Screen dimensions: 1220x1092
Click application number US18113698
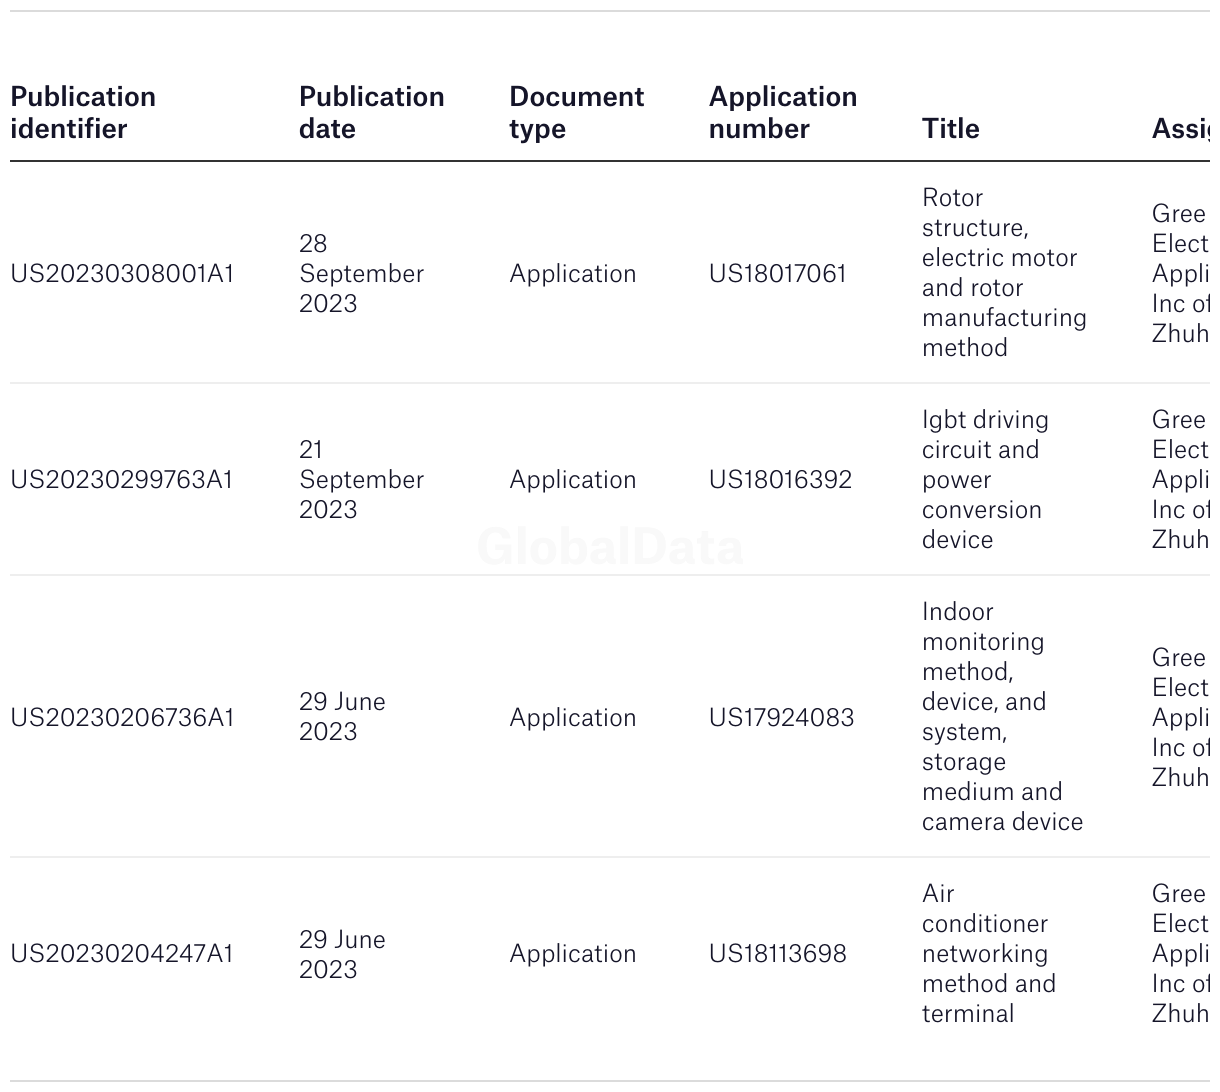[777, 954]
